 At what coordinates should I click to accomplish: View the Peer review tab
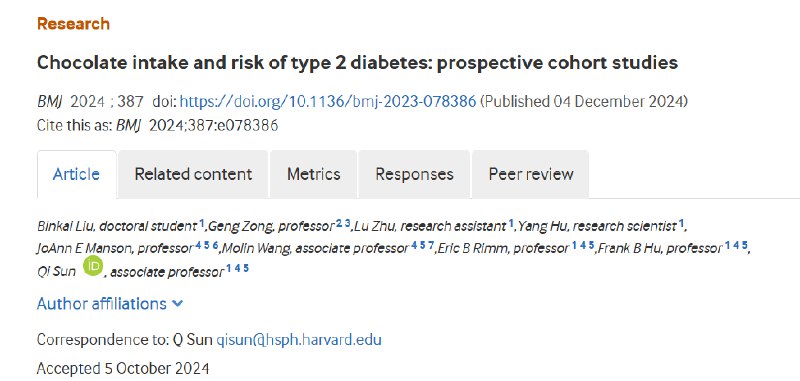click(x=531, y=174)
